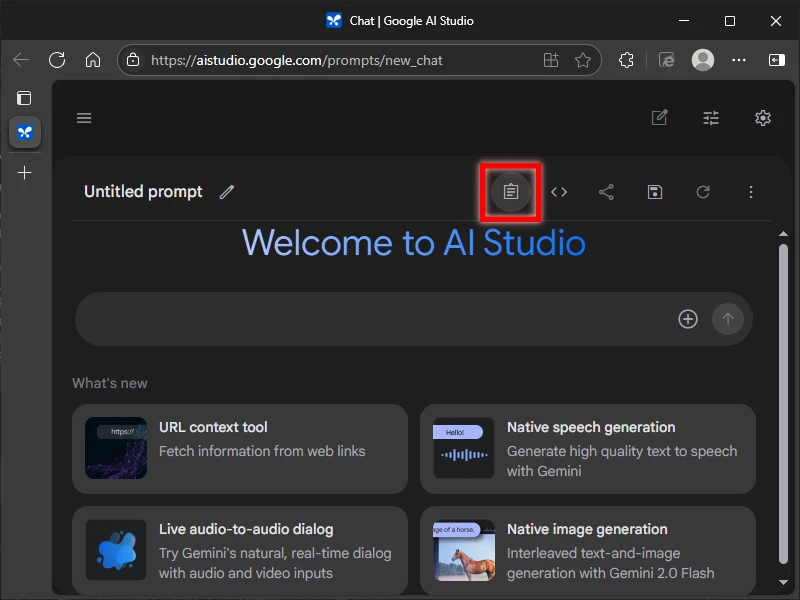
Task: Reload the AI Studio page
Action: click(x=57, y=60)
